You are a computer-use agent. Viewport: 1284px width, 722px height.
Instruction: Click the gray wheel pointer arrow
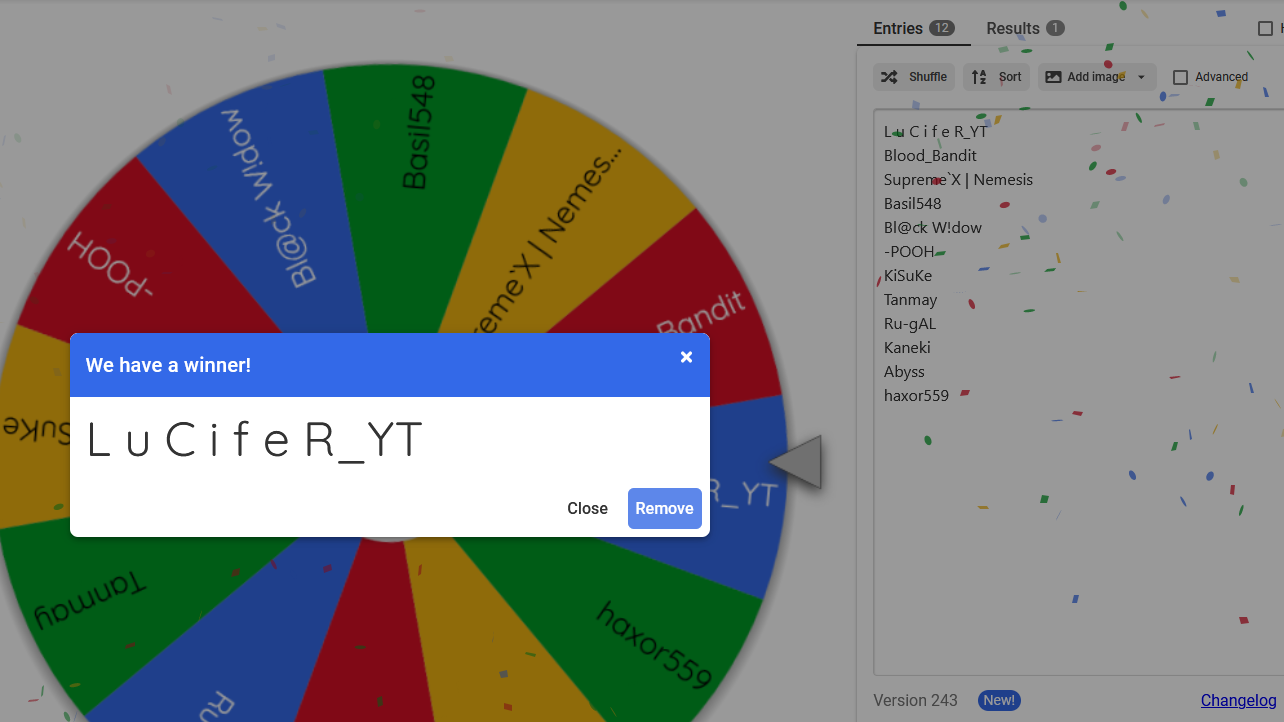(797, 462)
